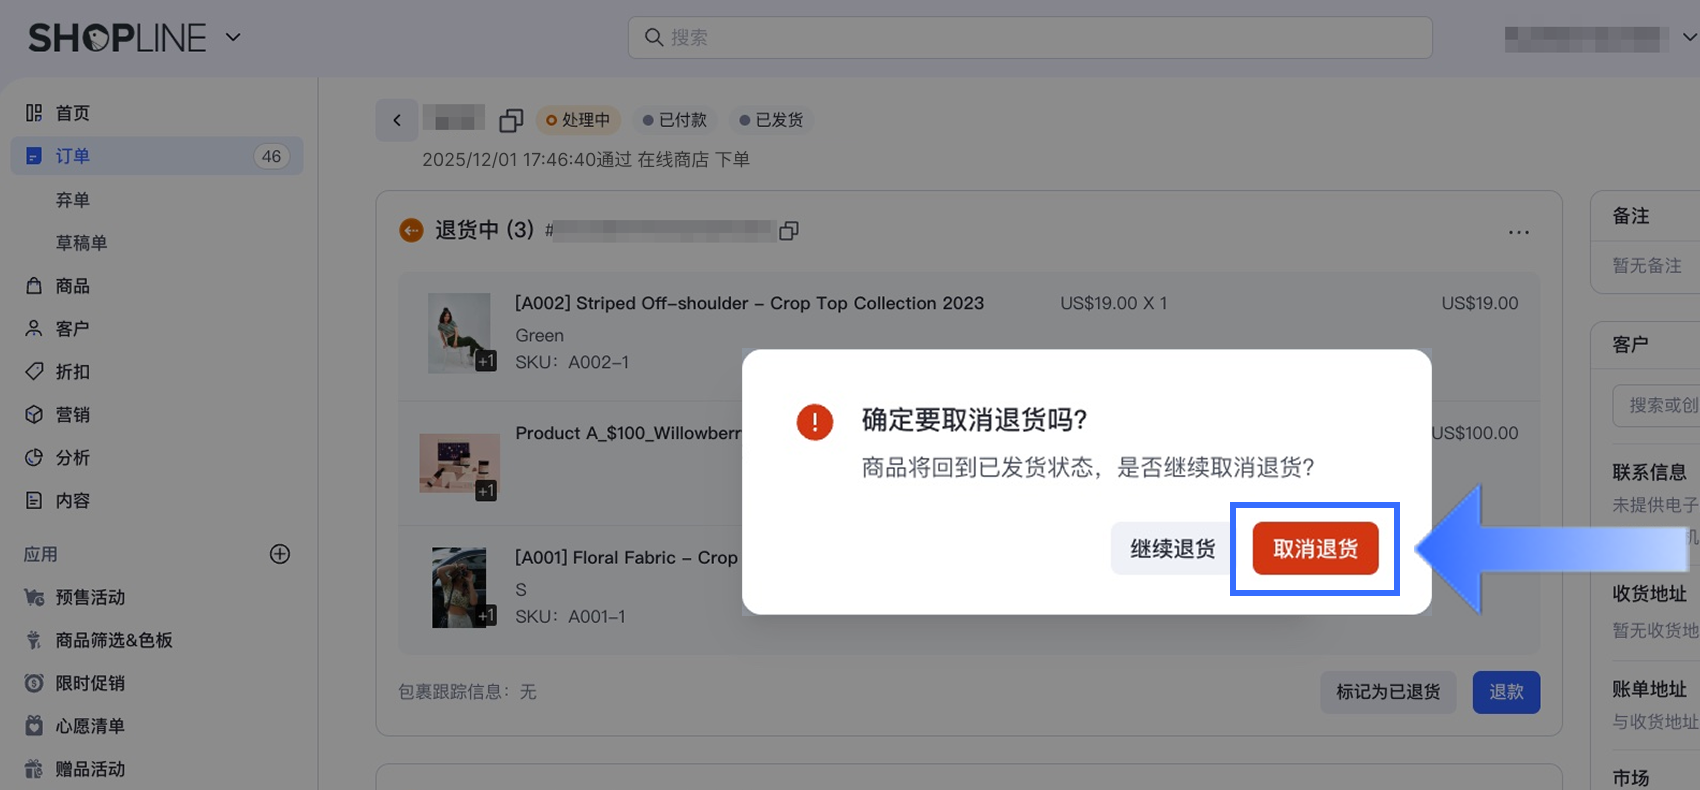Select 草稿单 under orders
This screenshot has width=1700, height=790.
point(81,243)
